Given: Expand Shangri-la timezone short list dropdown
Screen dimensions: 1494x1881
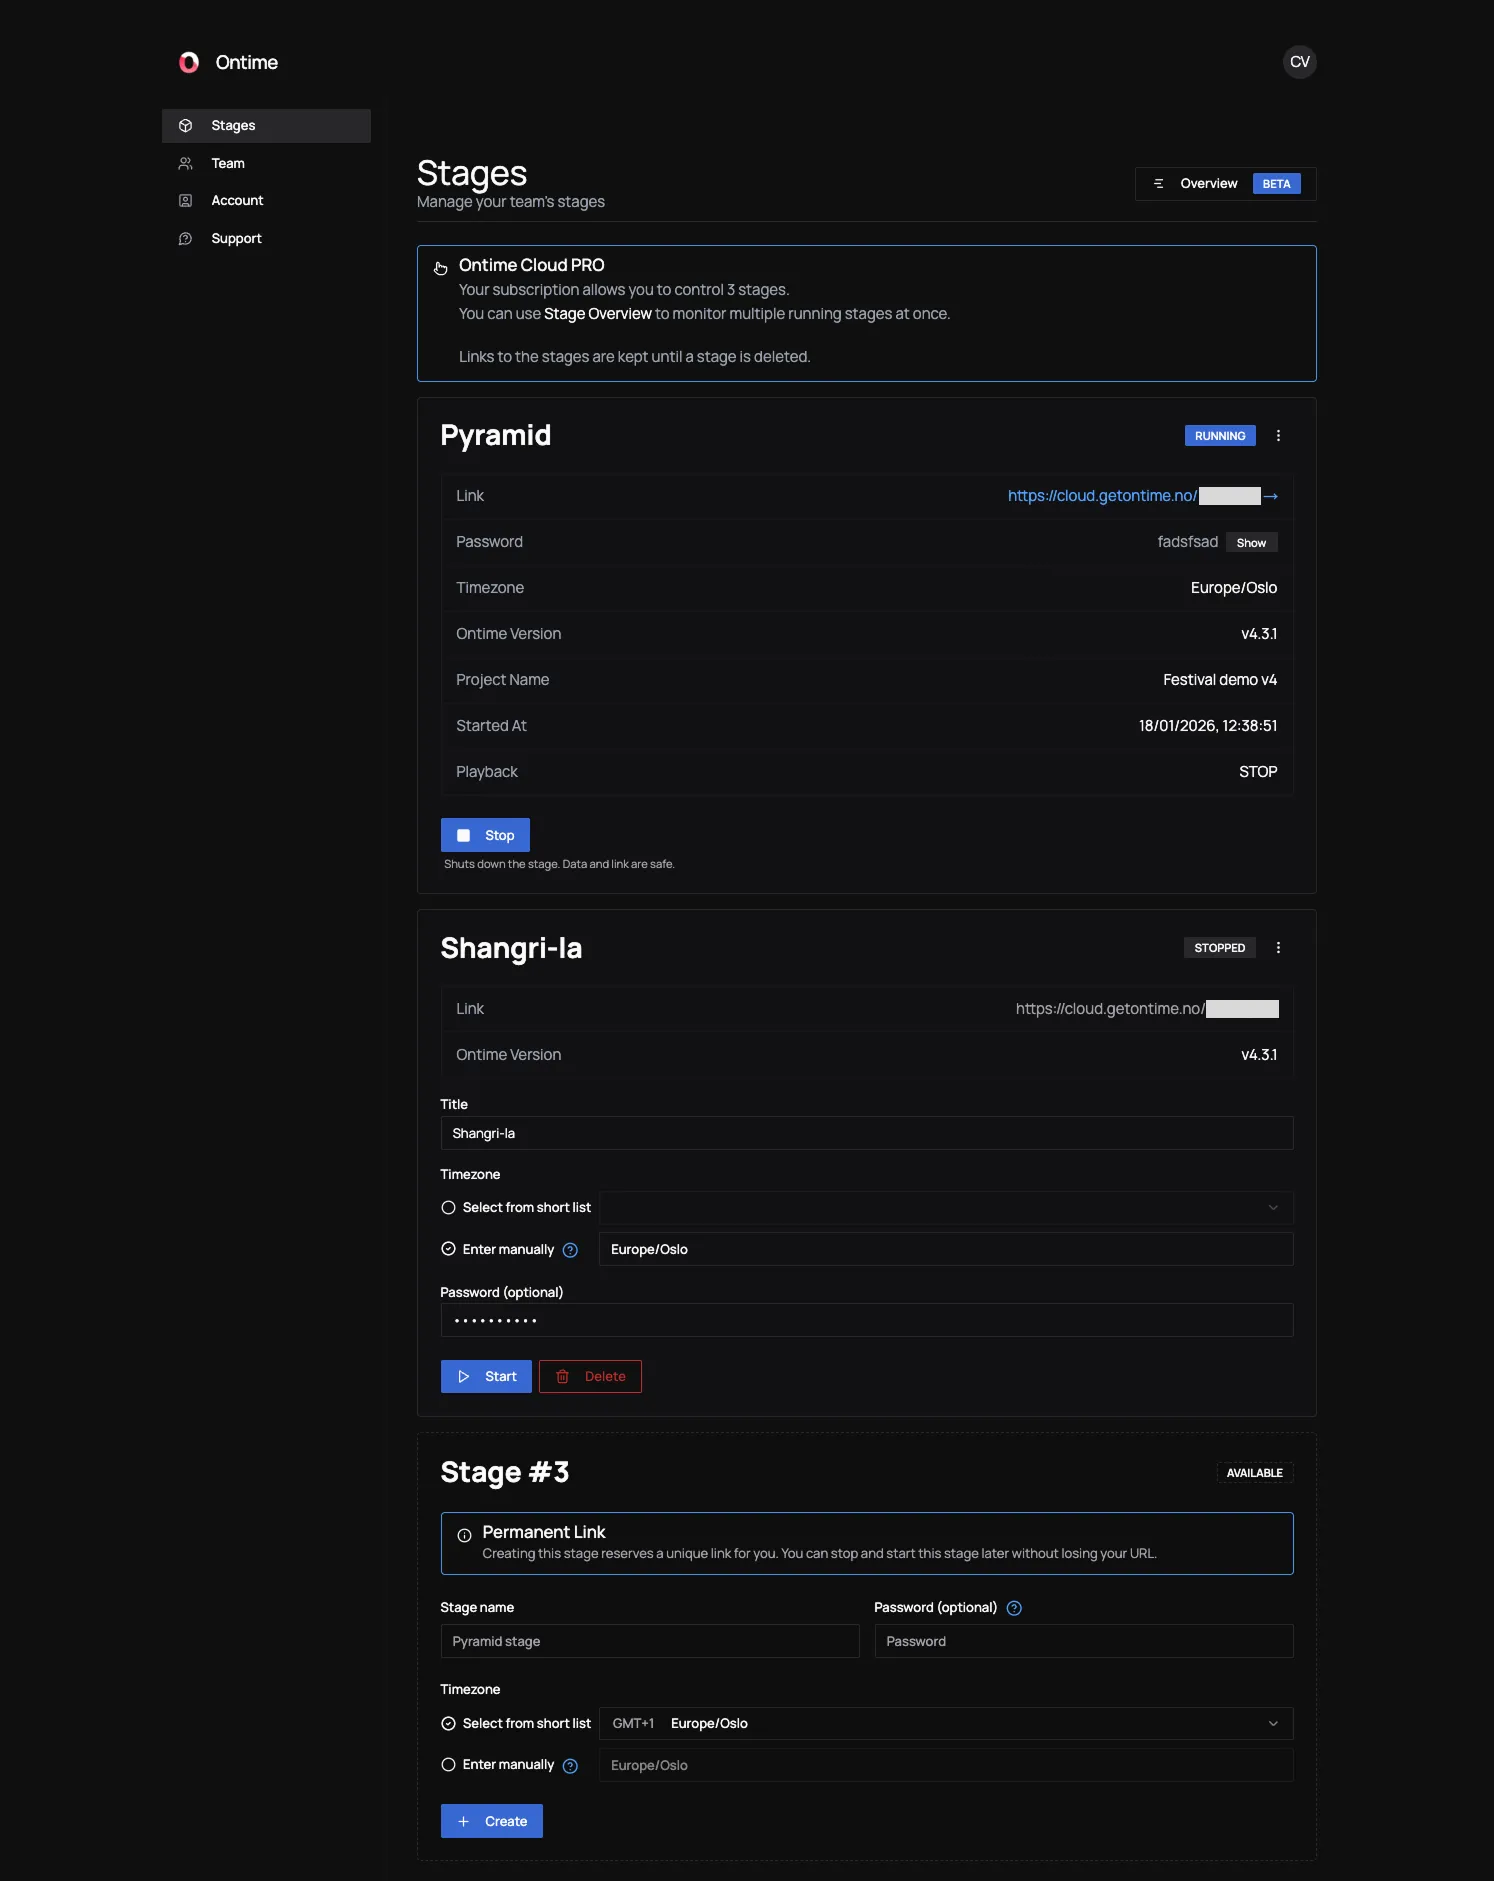Looking at the screenshot, I should tap(945, 1208).
